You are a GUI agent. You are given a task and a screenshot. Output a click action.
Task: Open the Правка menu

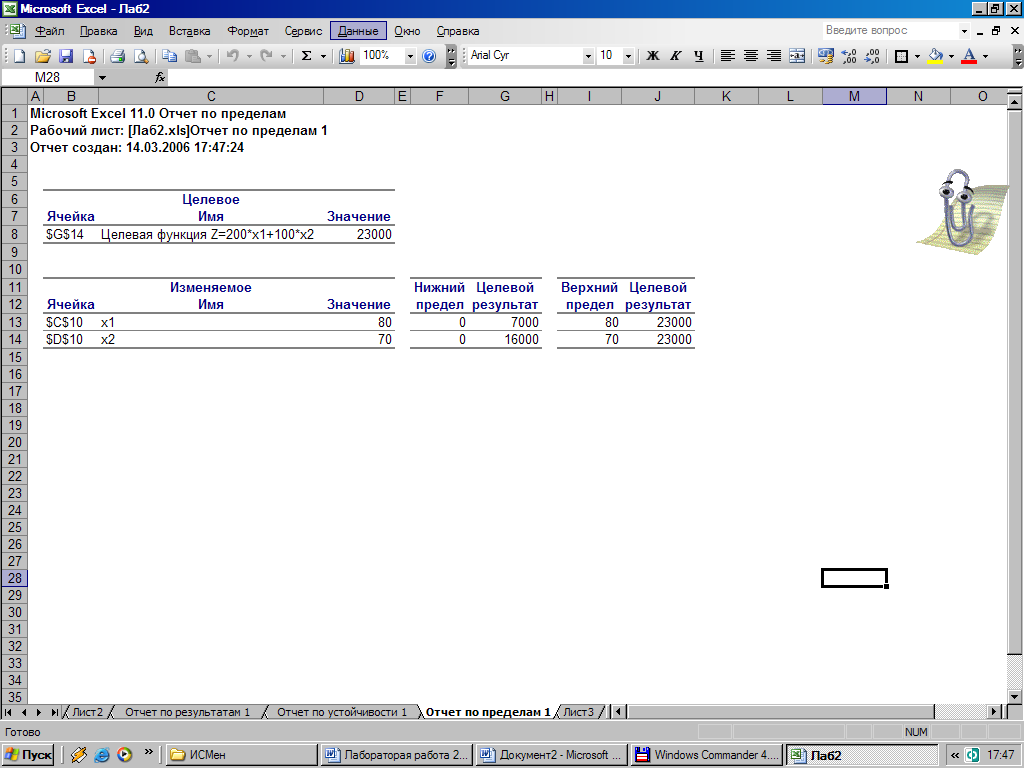(99, 31)
